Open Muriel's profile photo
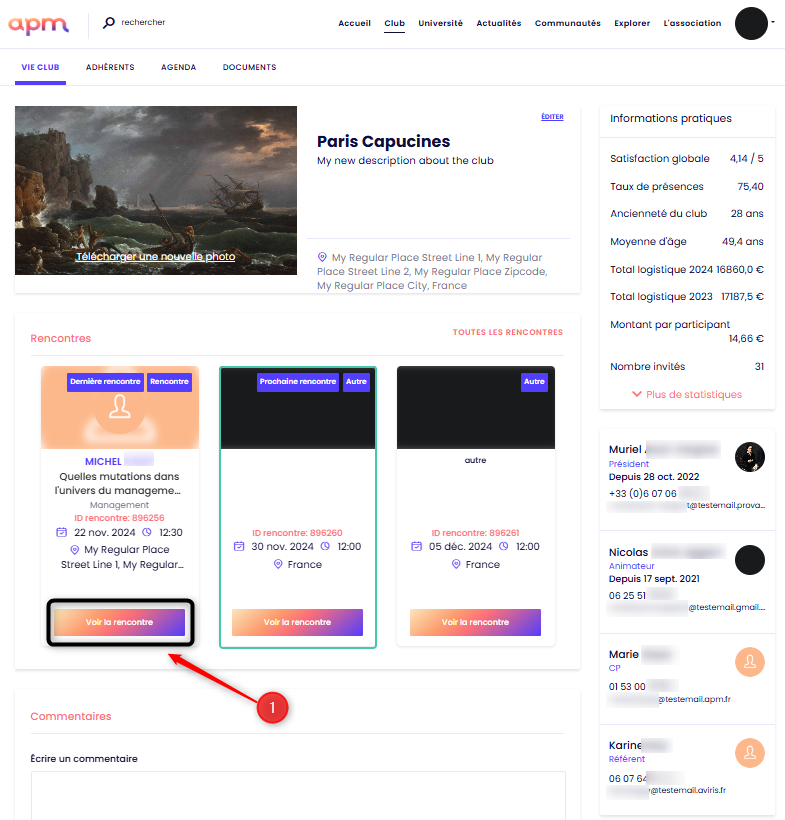Viewport: 785px width, 820px height. [x=750, y=457]
